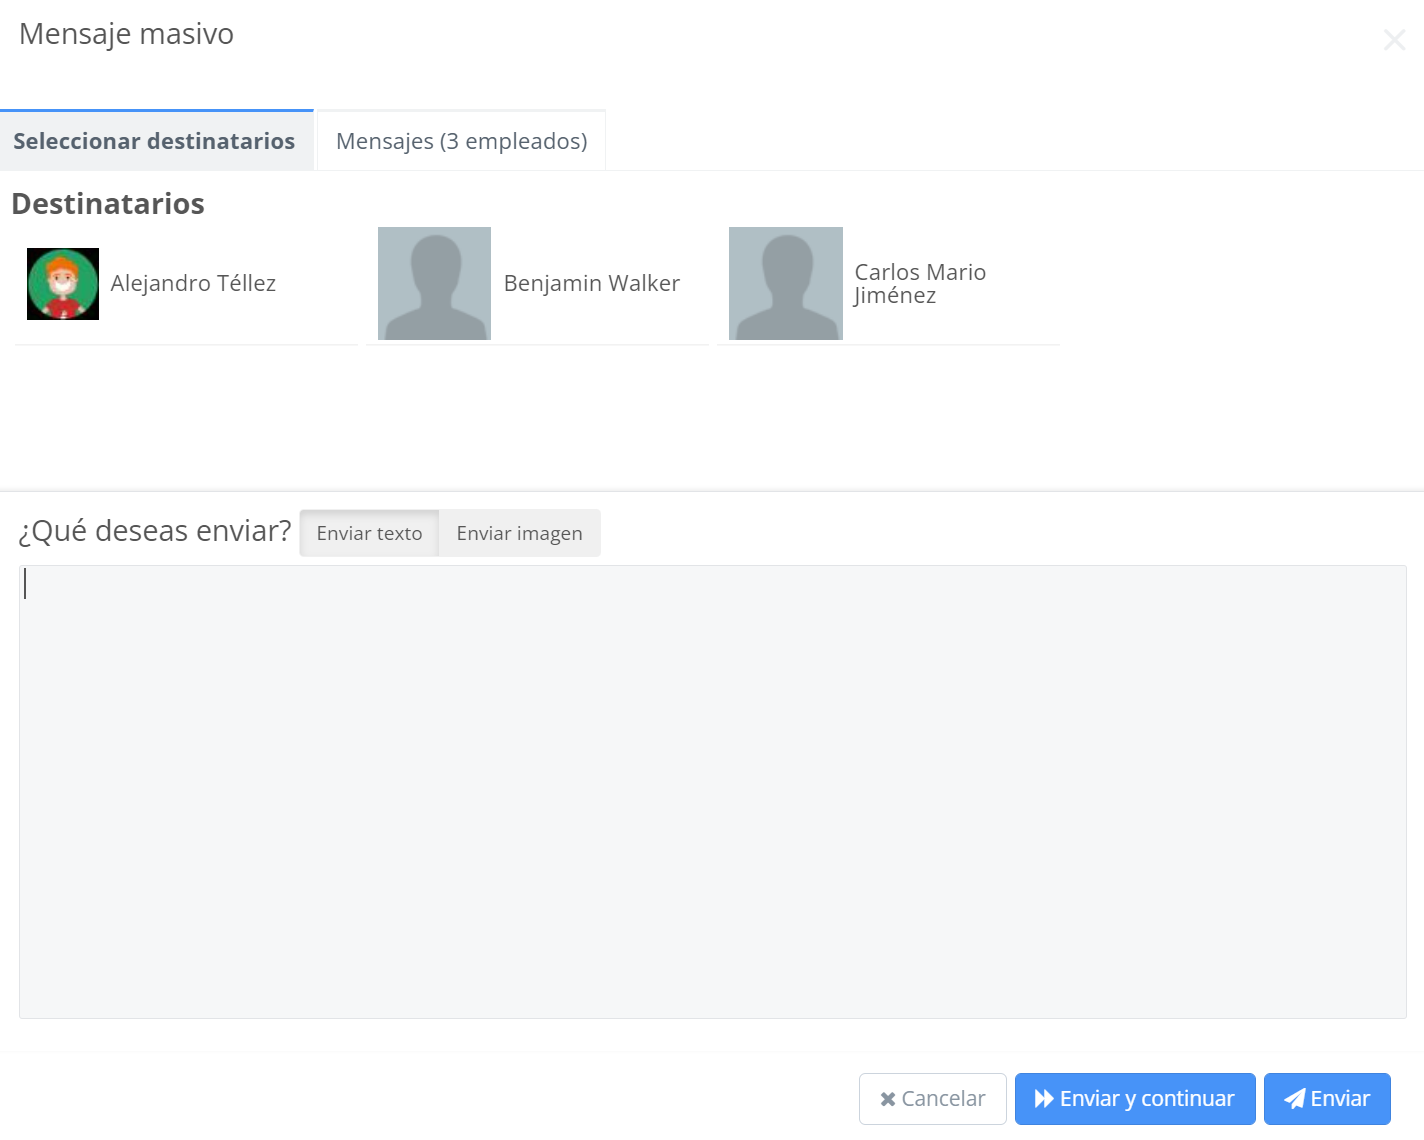Click the Mensaje masivo dialog title
The width and height of the screenshot is (1424, 1140).
(x=127, y=34)
